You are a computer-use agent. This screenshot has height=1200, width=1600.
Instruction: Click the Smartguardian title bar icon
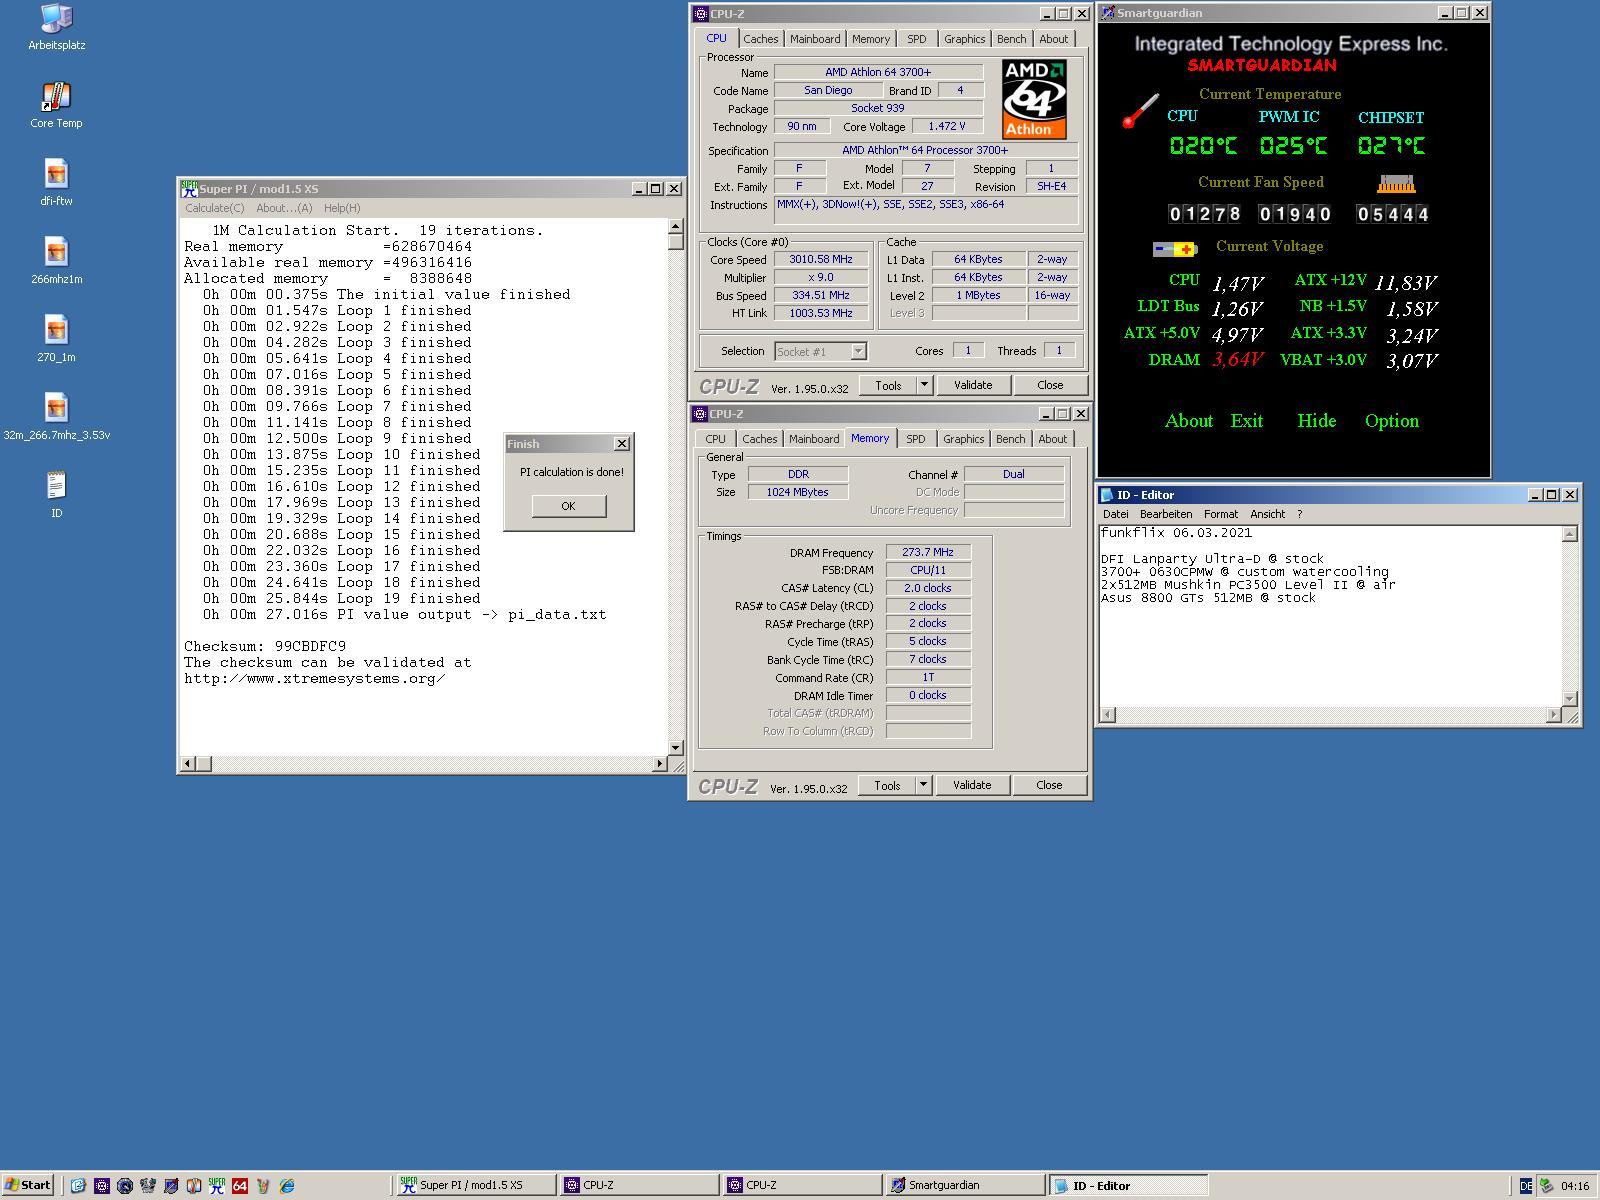[1108, 13]
